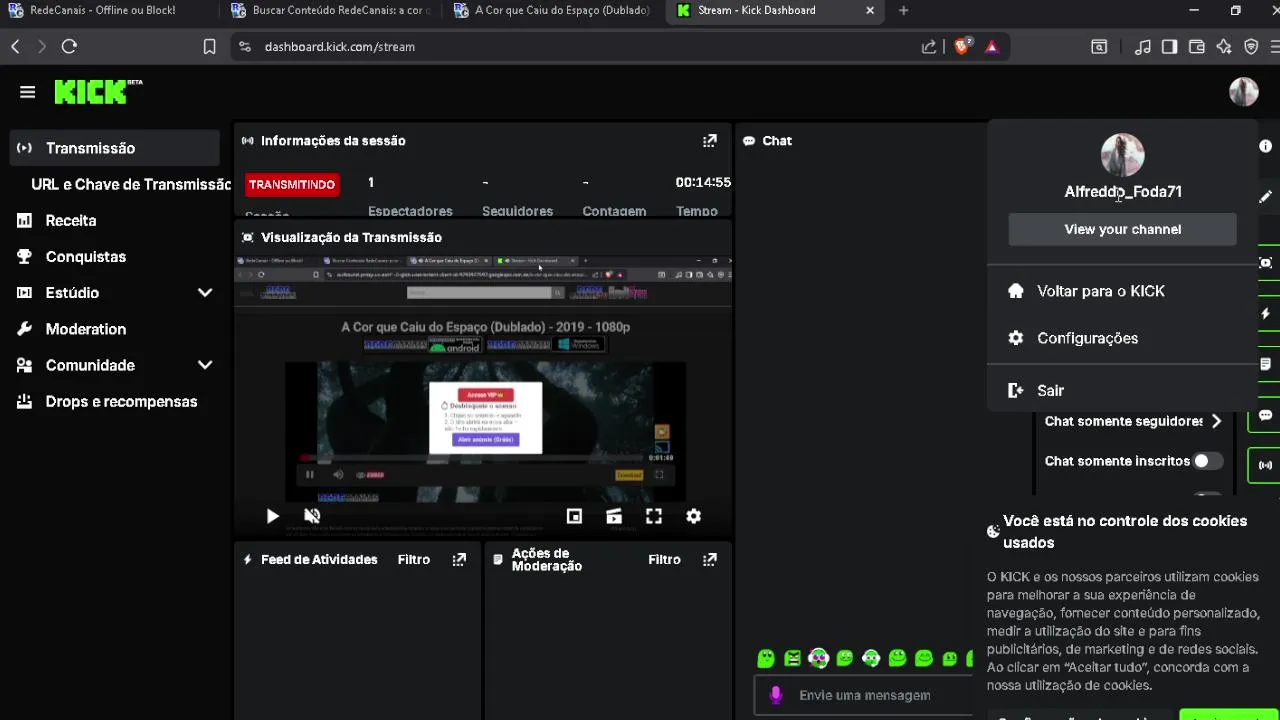
Task: Switch to Buscar Conteúdo RedeCanais tab
Action: 330,10
